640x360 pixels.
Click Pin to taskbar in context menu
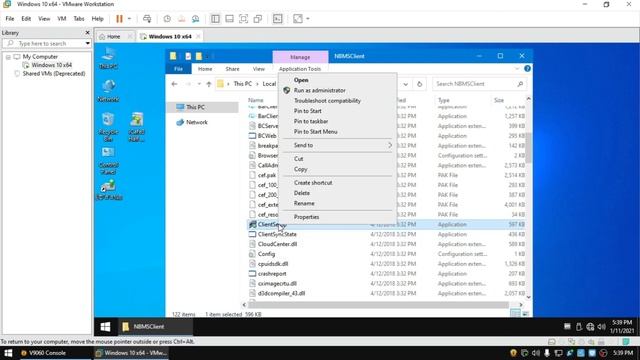point(311,121)
